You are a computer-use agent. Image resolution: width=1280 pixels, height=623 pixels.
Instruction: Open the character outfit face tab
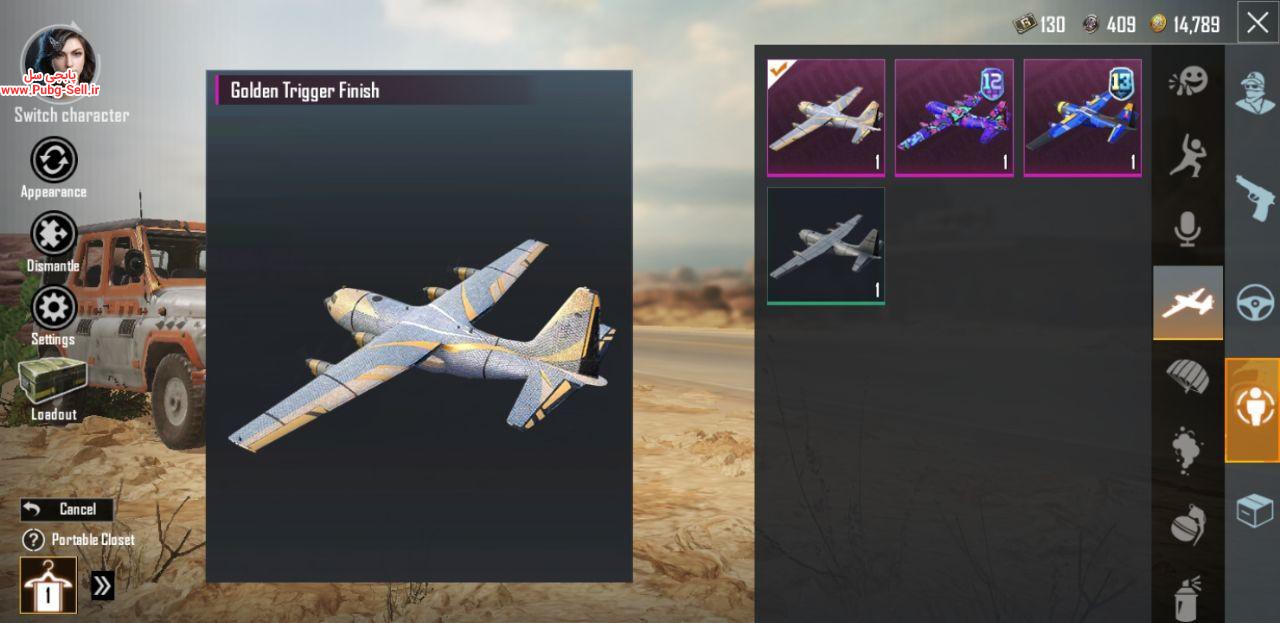click(1254, 92)
